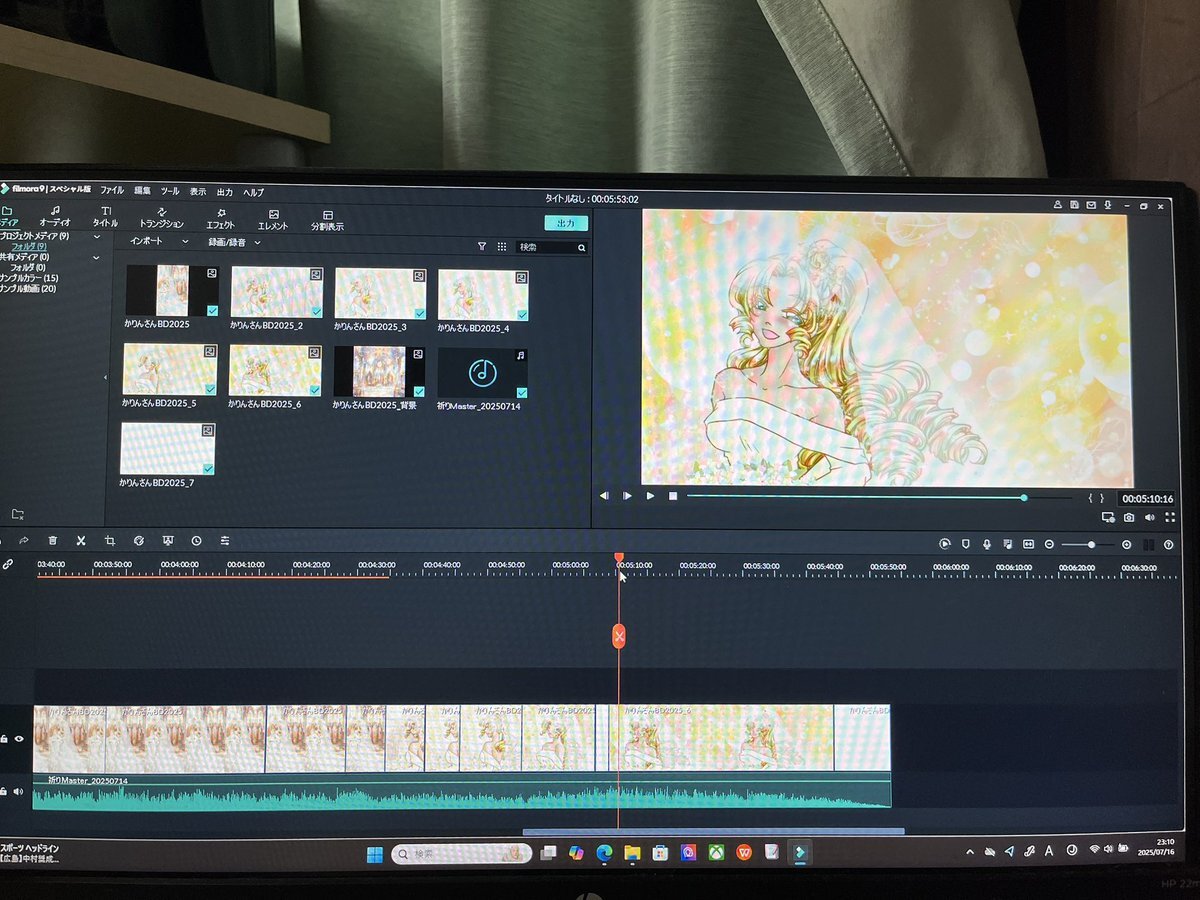Image resolution: width=1200 pixels, height=900 pixels.
Task: Enter fullscreen preview mode
Action: [x=1169, y=517]
